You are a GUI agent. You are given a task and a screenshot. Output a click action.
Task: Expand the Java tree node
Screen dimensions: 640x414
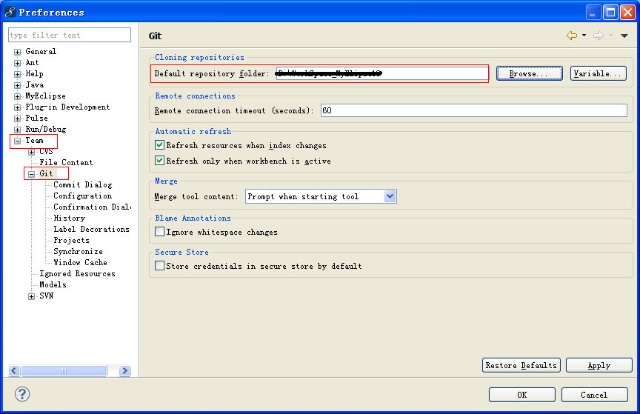[17, 85]
